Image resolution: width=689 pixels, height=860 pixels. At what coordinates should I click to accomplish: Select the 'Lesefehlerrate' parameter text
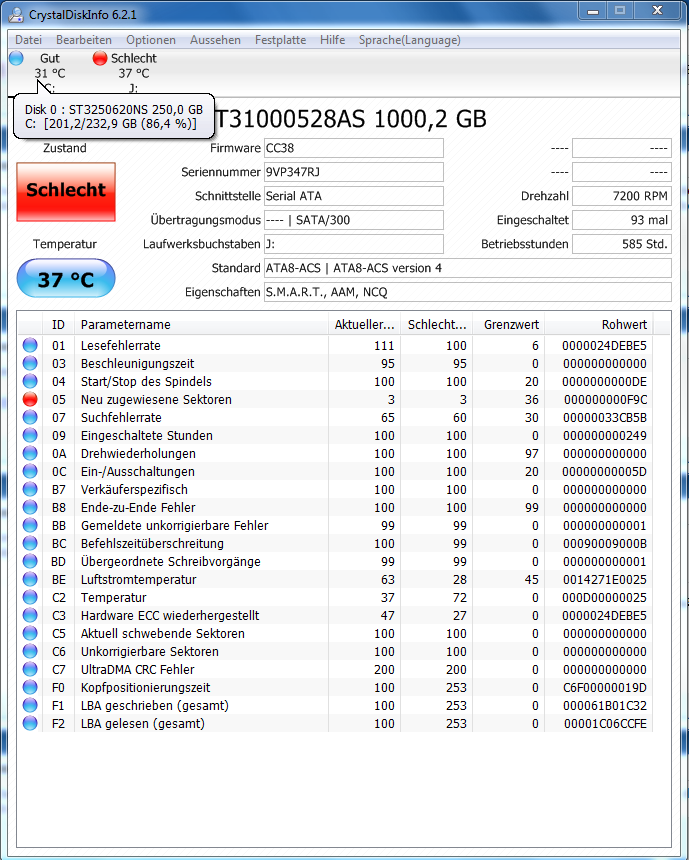(121, 346)
